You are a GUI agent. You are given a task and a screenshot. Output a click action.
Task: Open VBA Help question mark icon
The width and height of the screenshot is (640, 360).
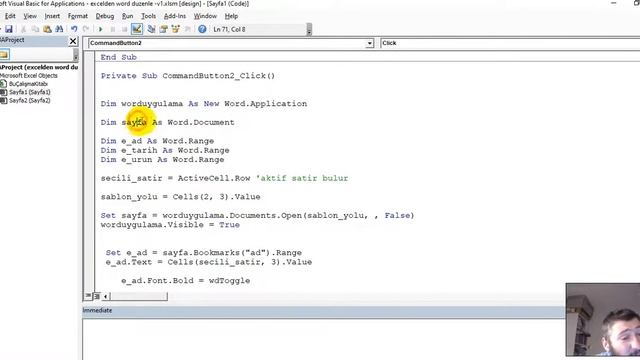202,29
